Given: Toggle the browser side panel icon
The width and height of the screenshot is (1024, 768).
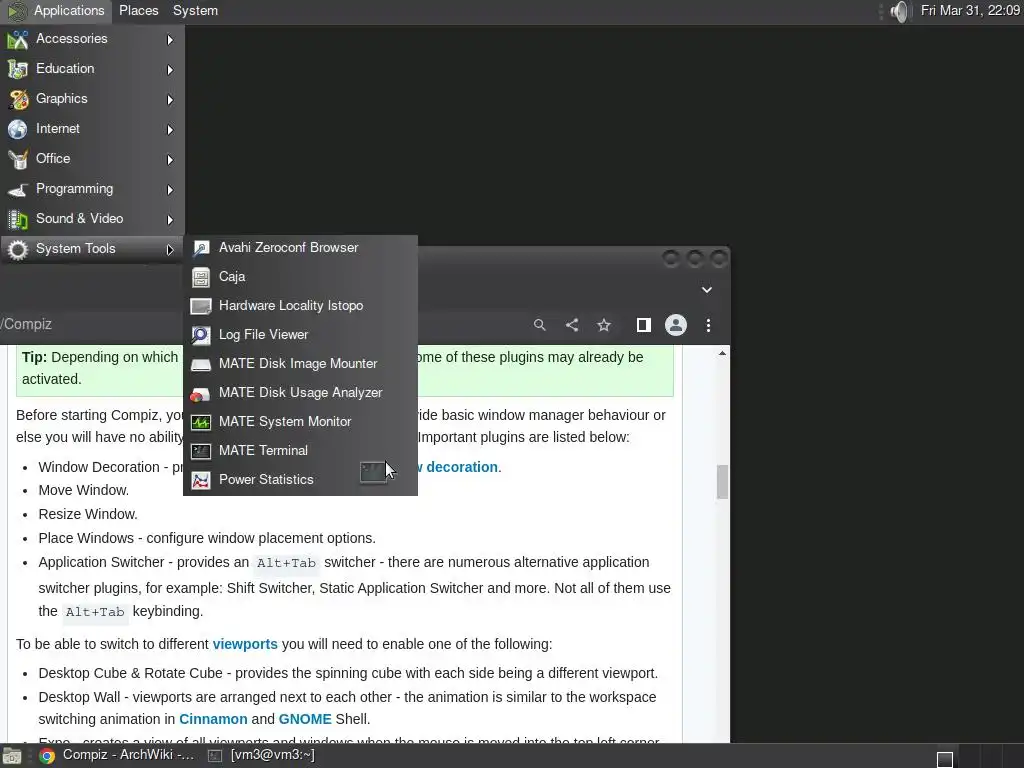Looking at the screenshot, I should point(644,325).
